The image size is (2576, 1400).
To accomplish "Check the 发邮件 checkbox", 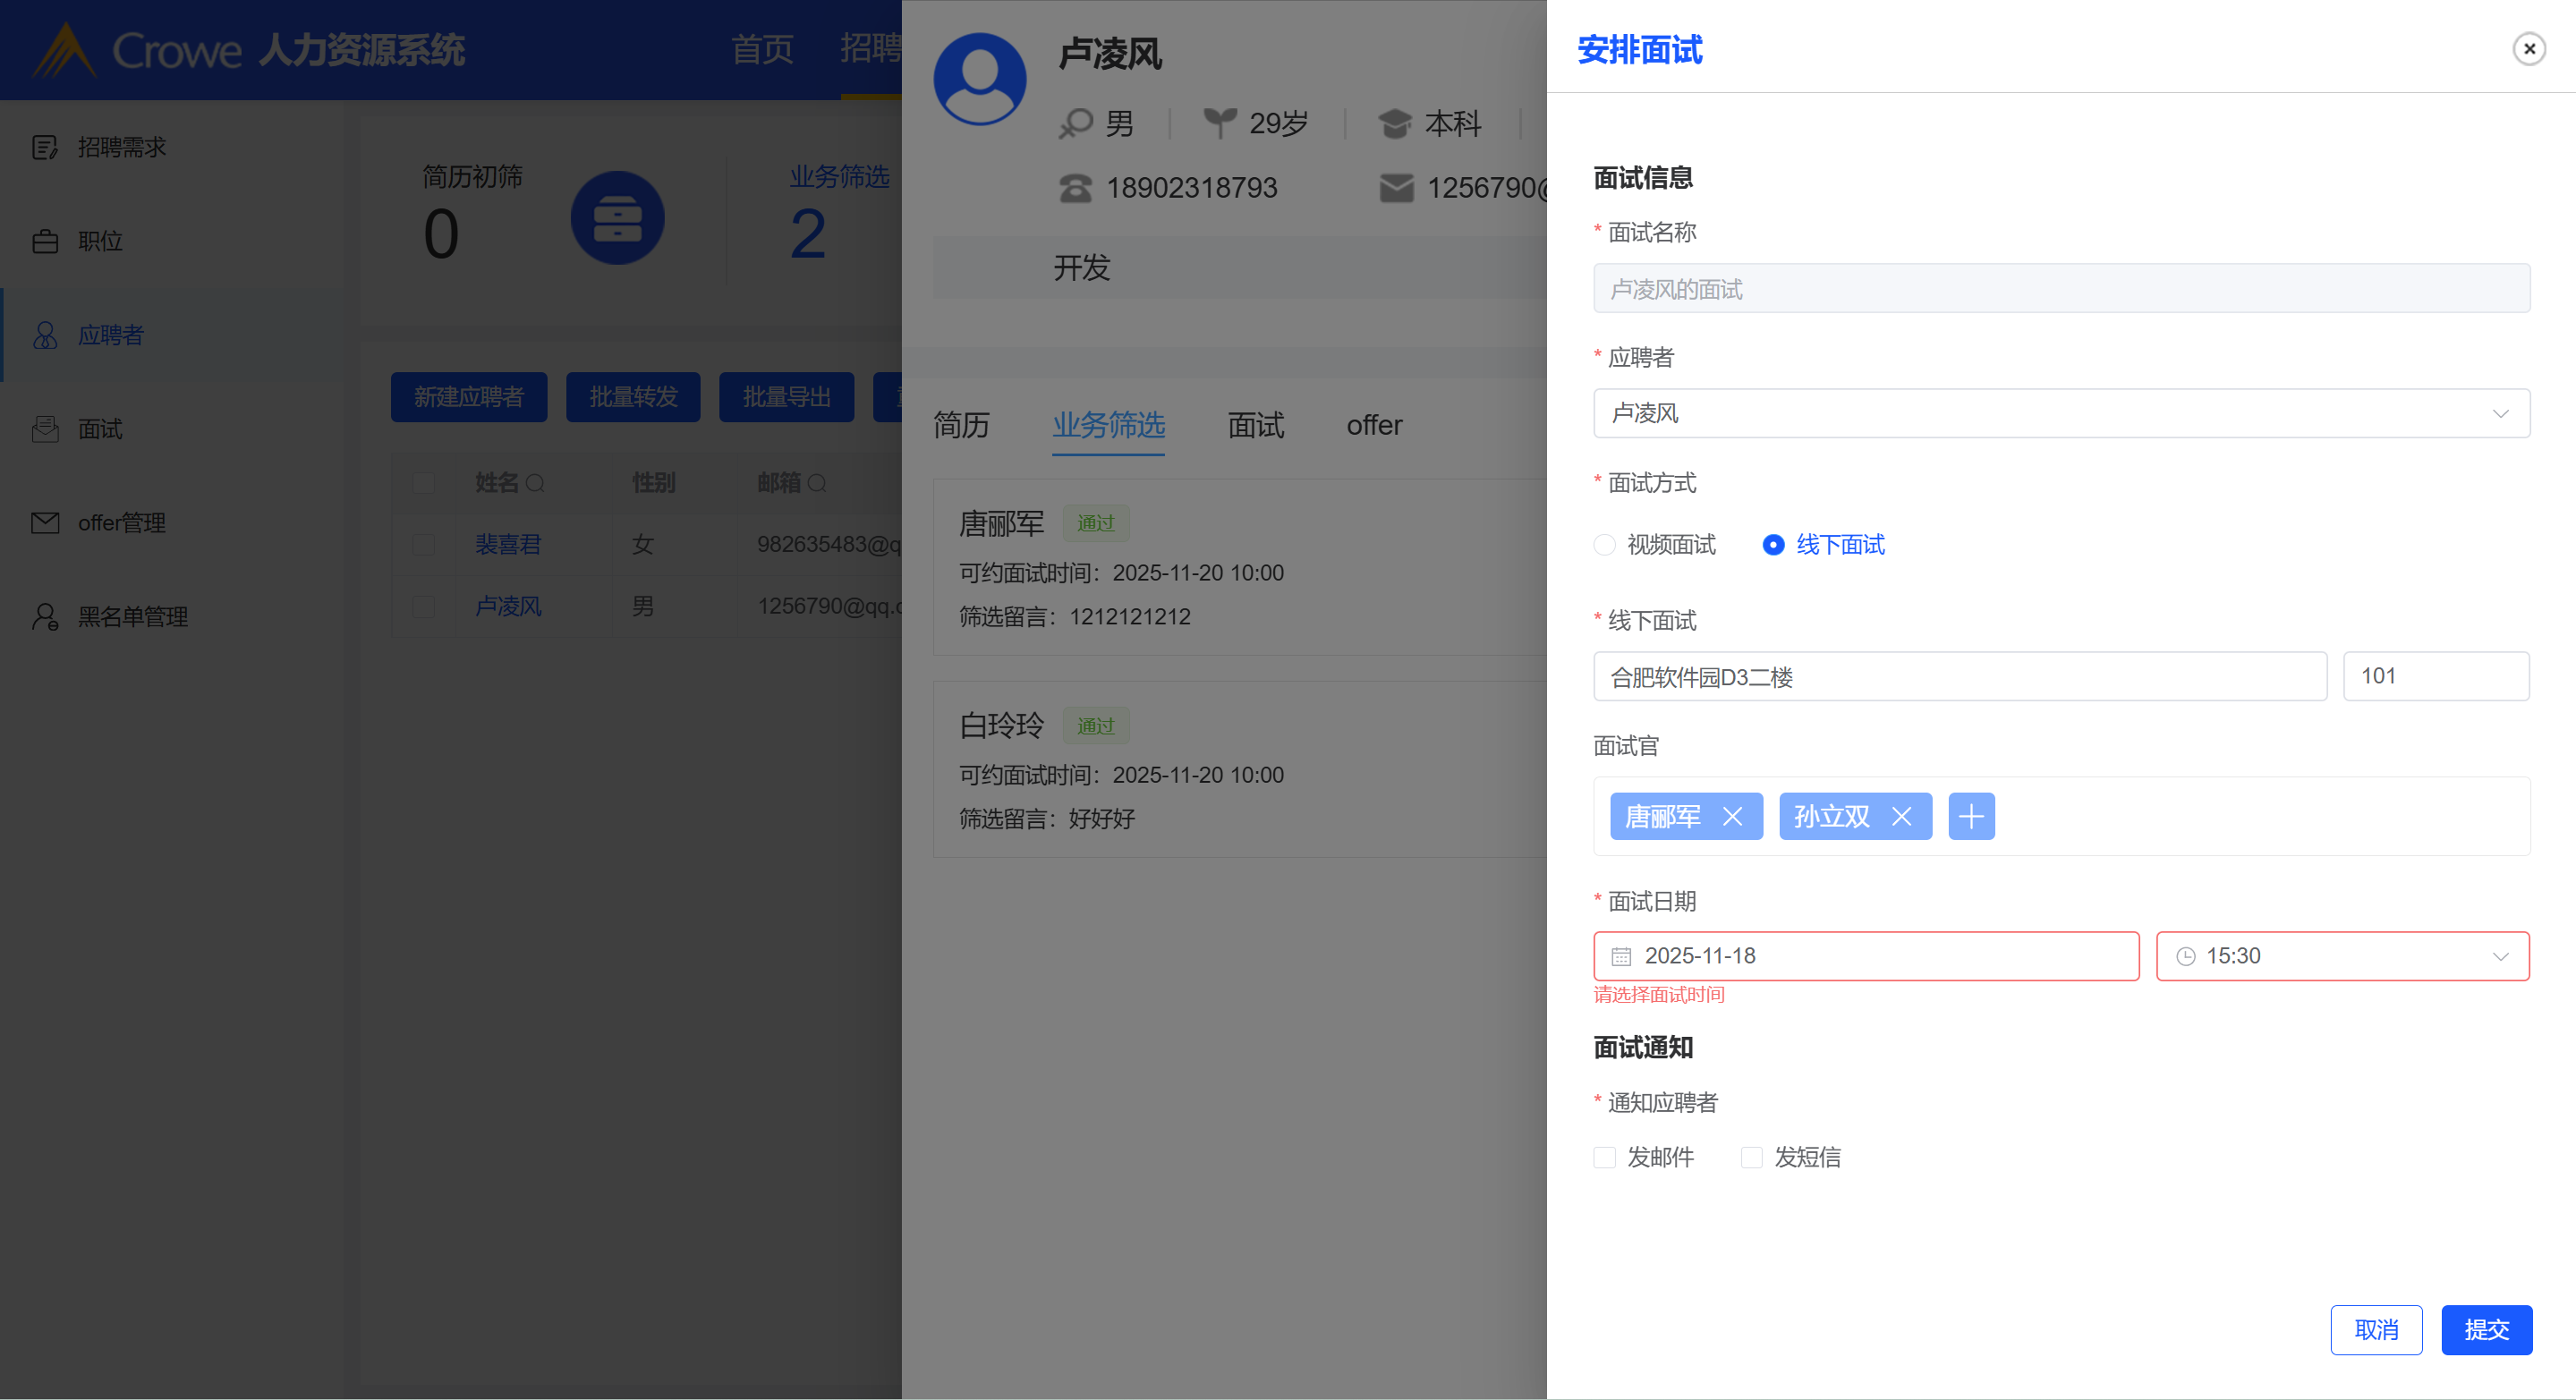I will (x=1604, y=1158).
